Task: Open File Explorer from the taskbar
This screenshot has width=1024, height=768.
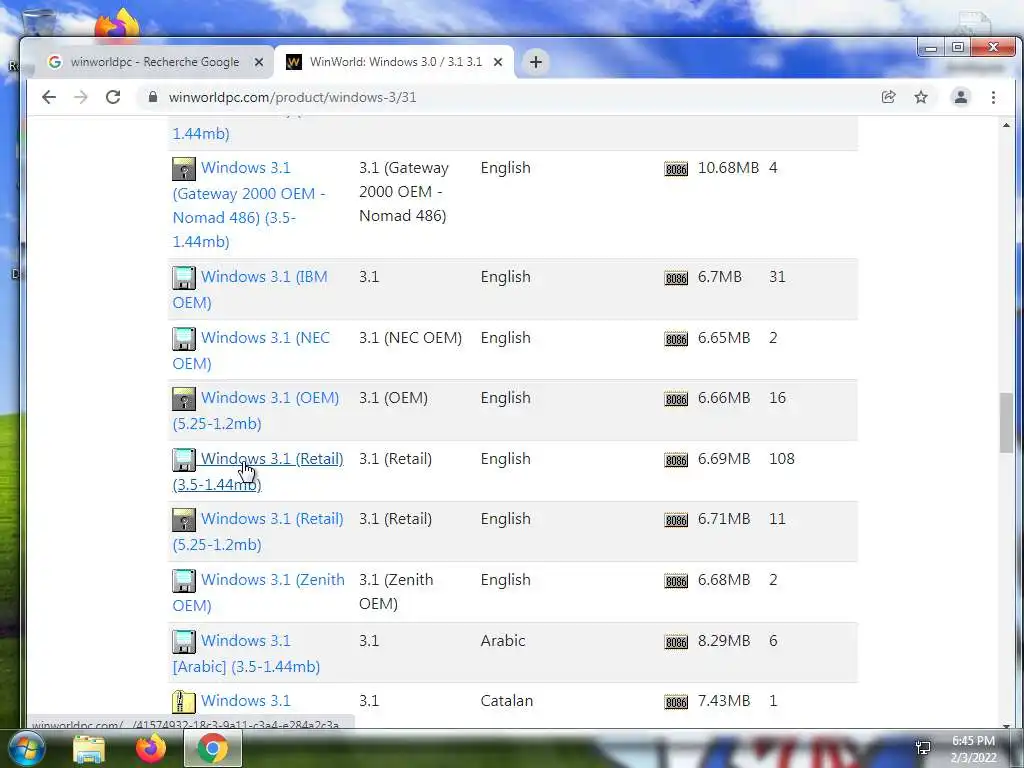Action: tap(89, 749)
